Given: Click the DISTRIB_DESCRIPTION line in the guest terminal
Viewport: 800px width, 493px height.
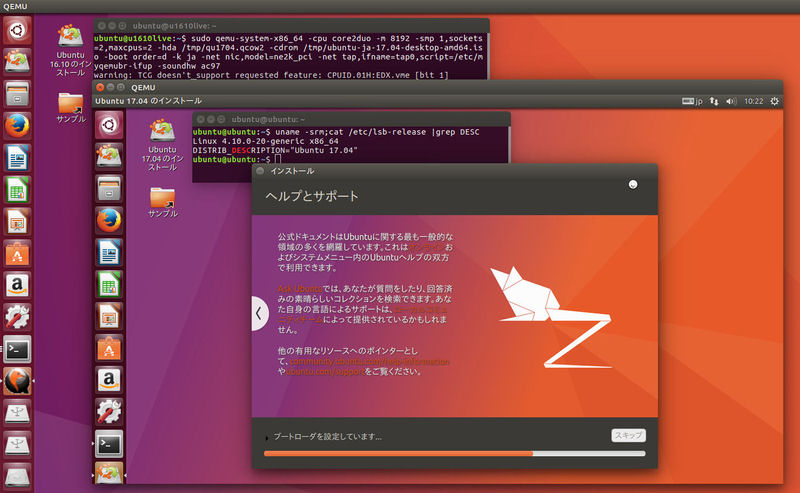Looking at the screenshot, I should [x=275, y=150].
